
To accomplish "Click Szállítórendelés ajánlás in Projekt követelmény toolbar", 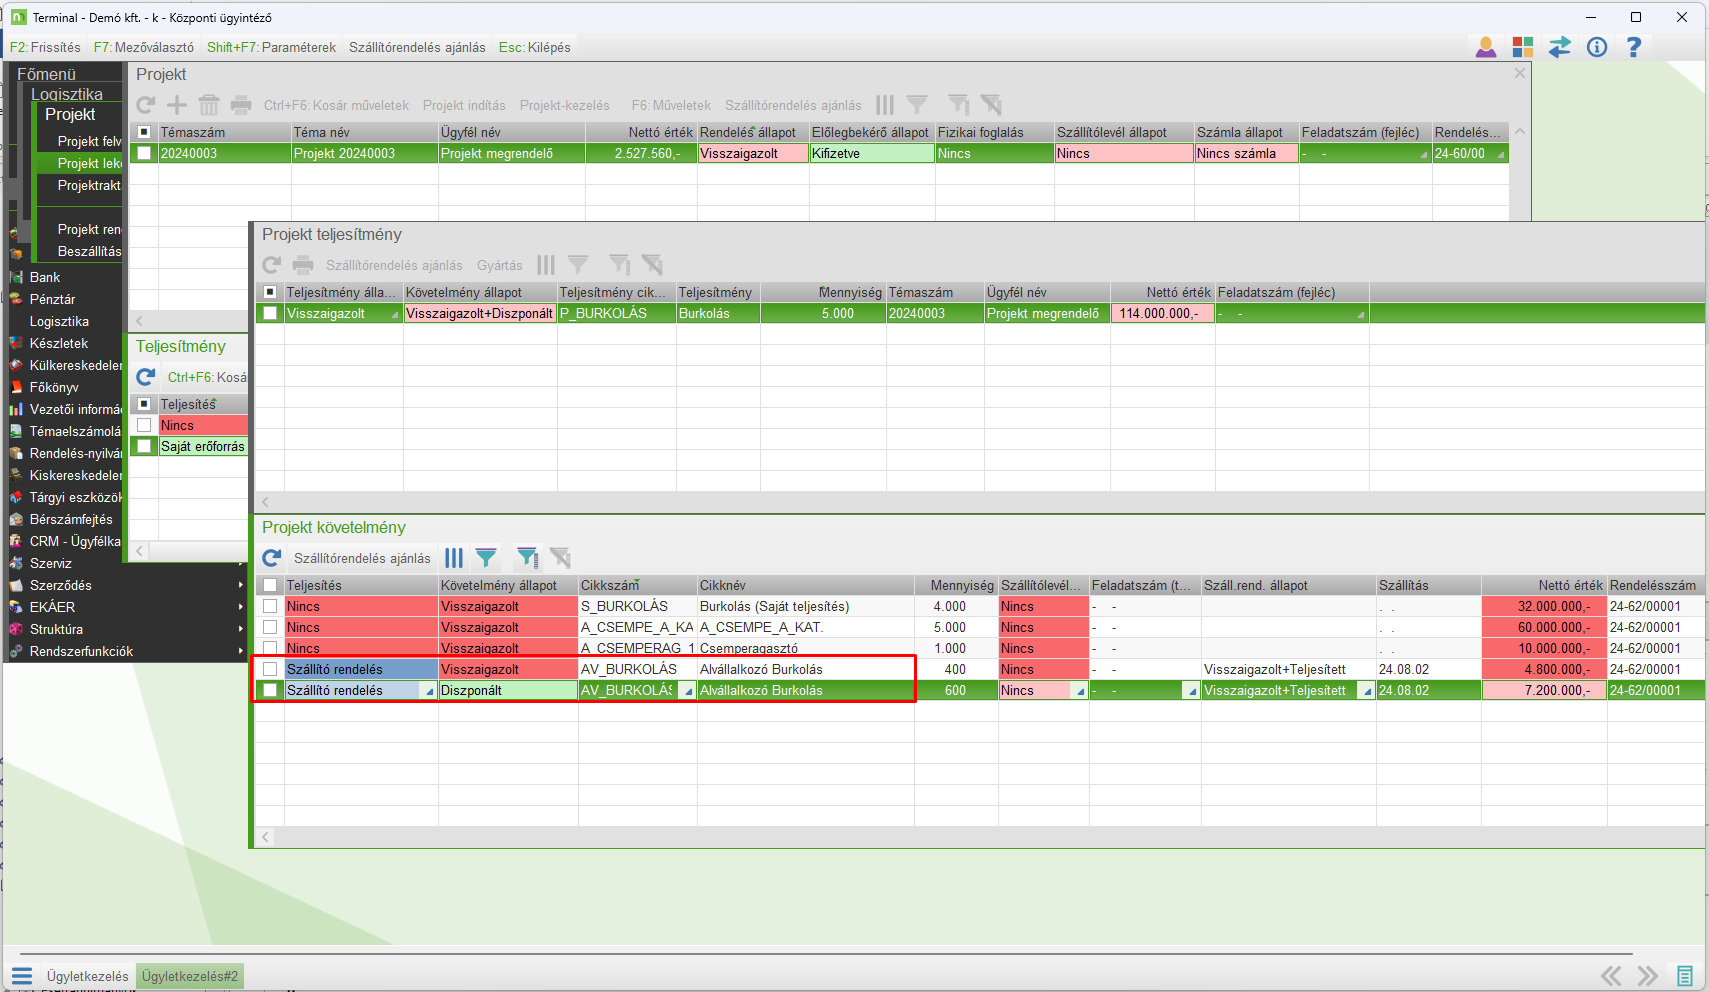I will click(x=362, y=558).
